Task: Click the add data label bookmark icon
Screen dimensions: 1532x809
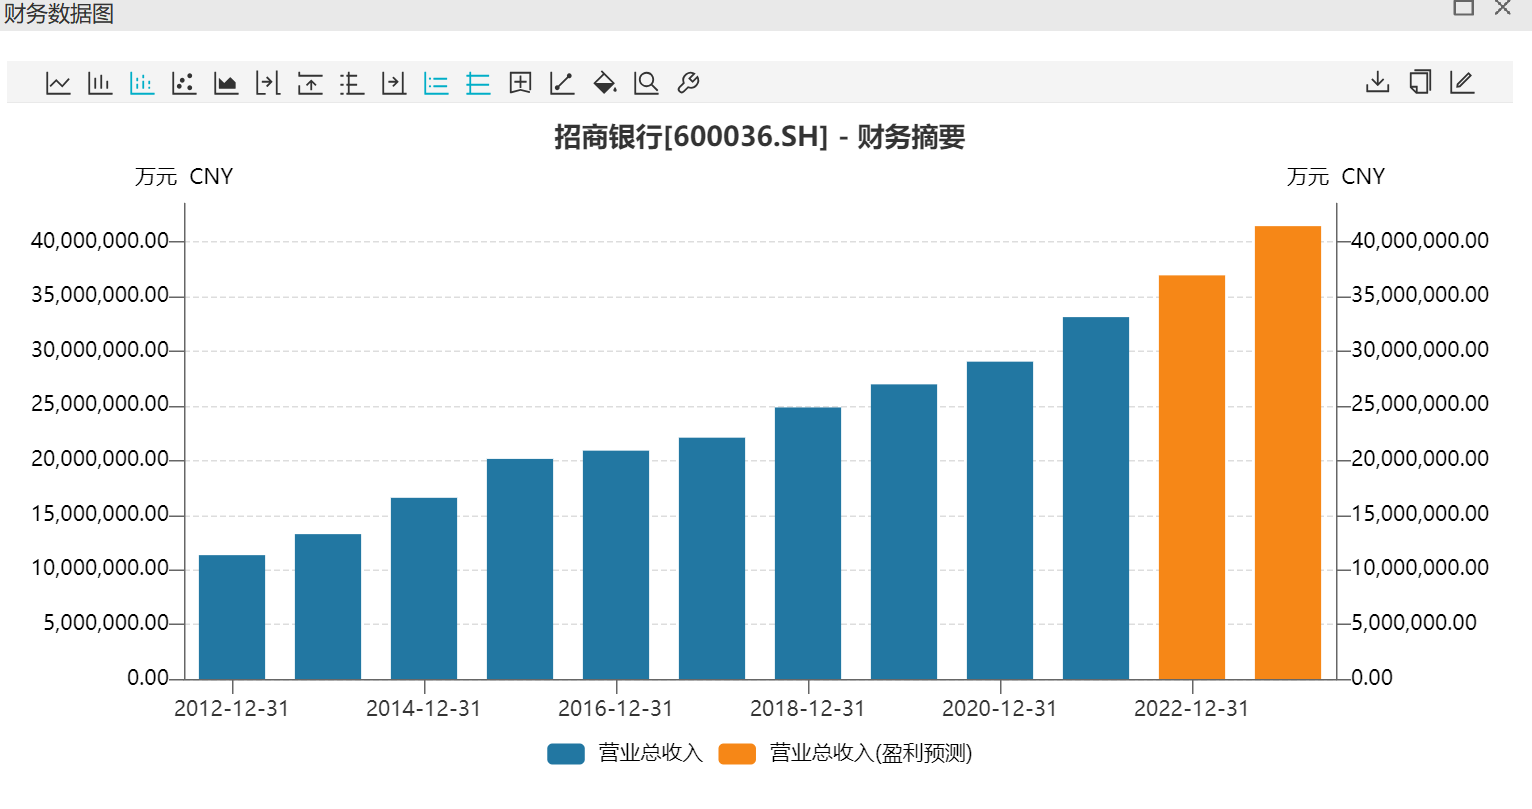Action: pyautogui.click(x=520, y=83)
